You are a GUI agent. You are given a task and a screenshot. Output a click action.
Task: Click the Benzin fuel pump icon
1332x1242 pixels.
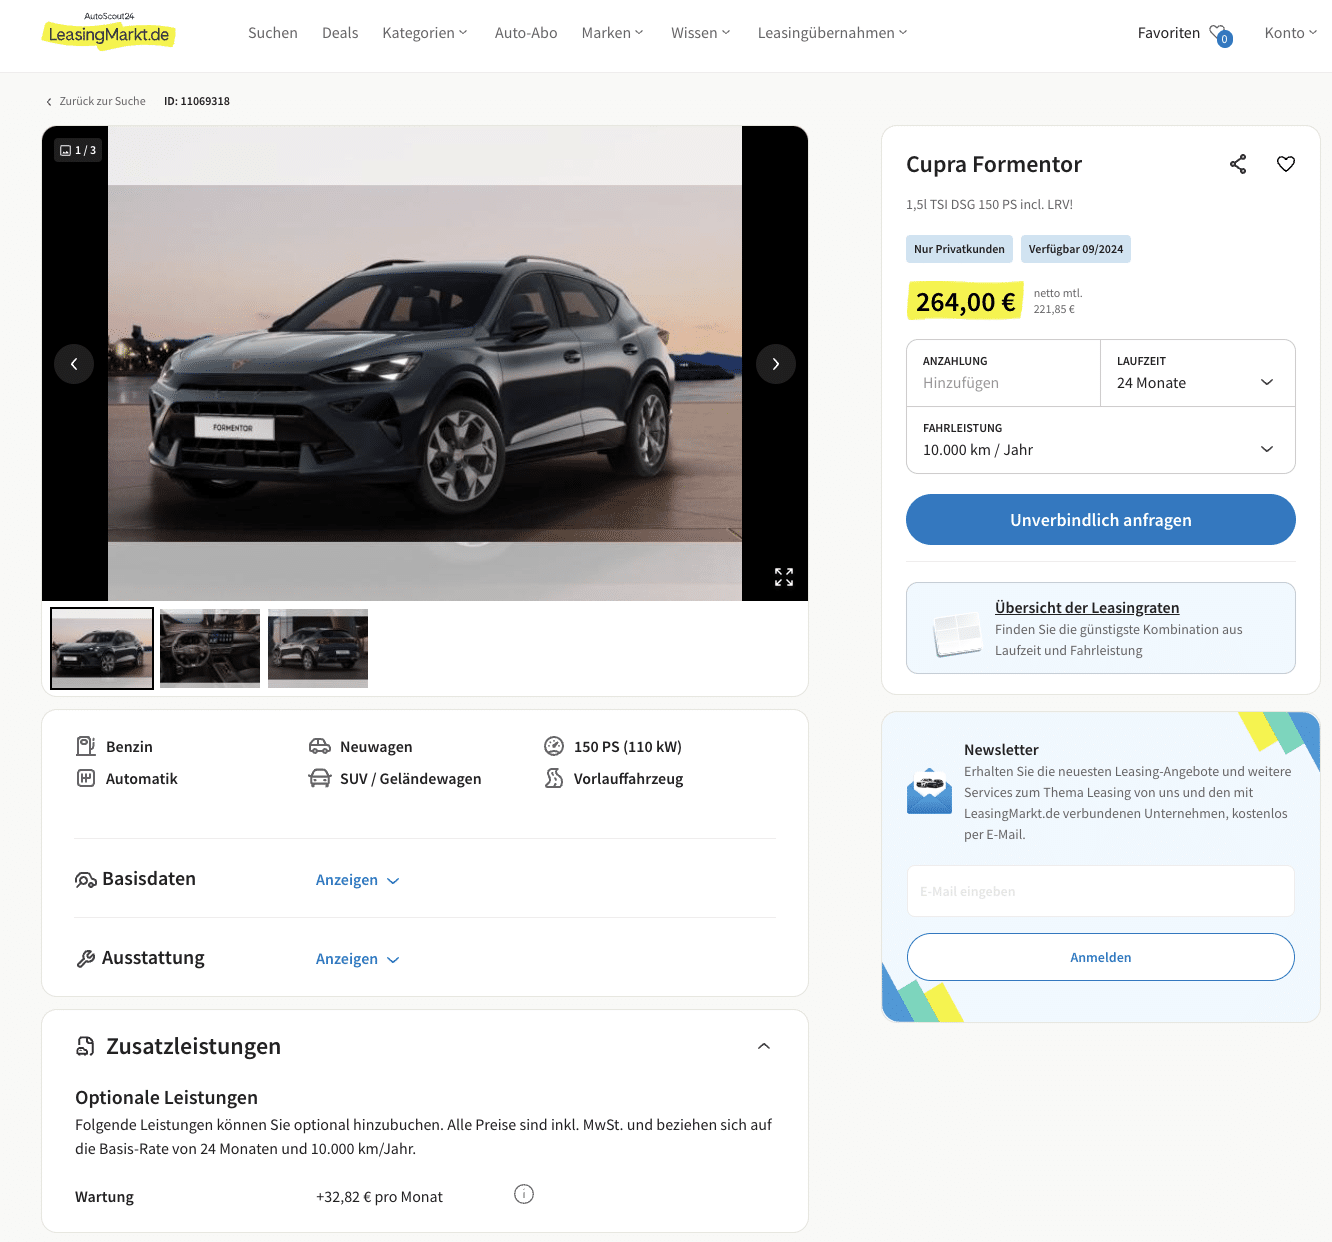(x=86, y=746)
